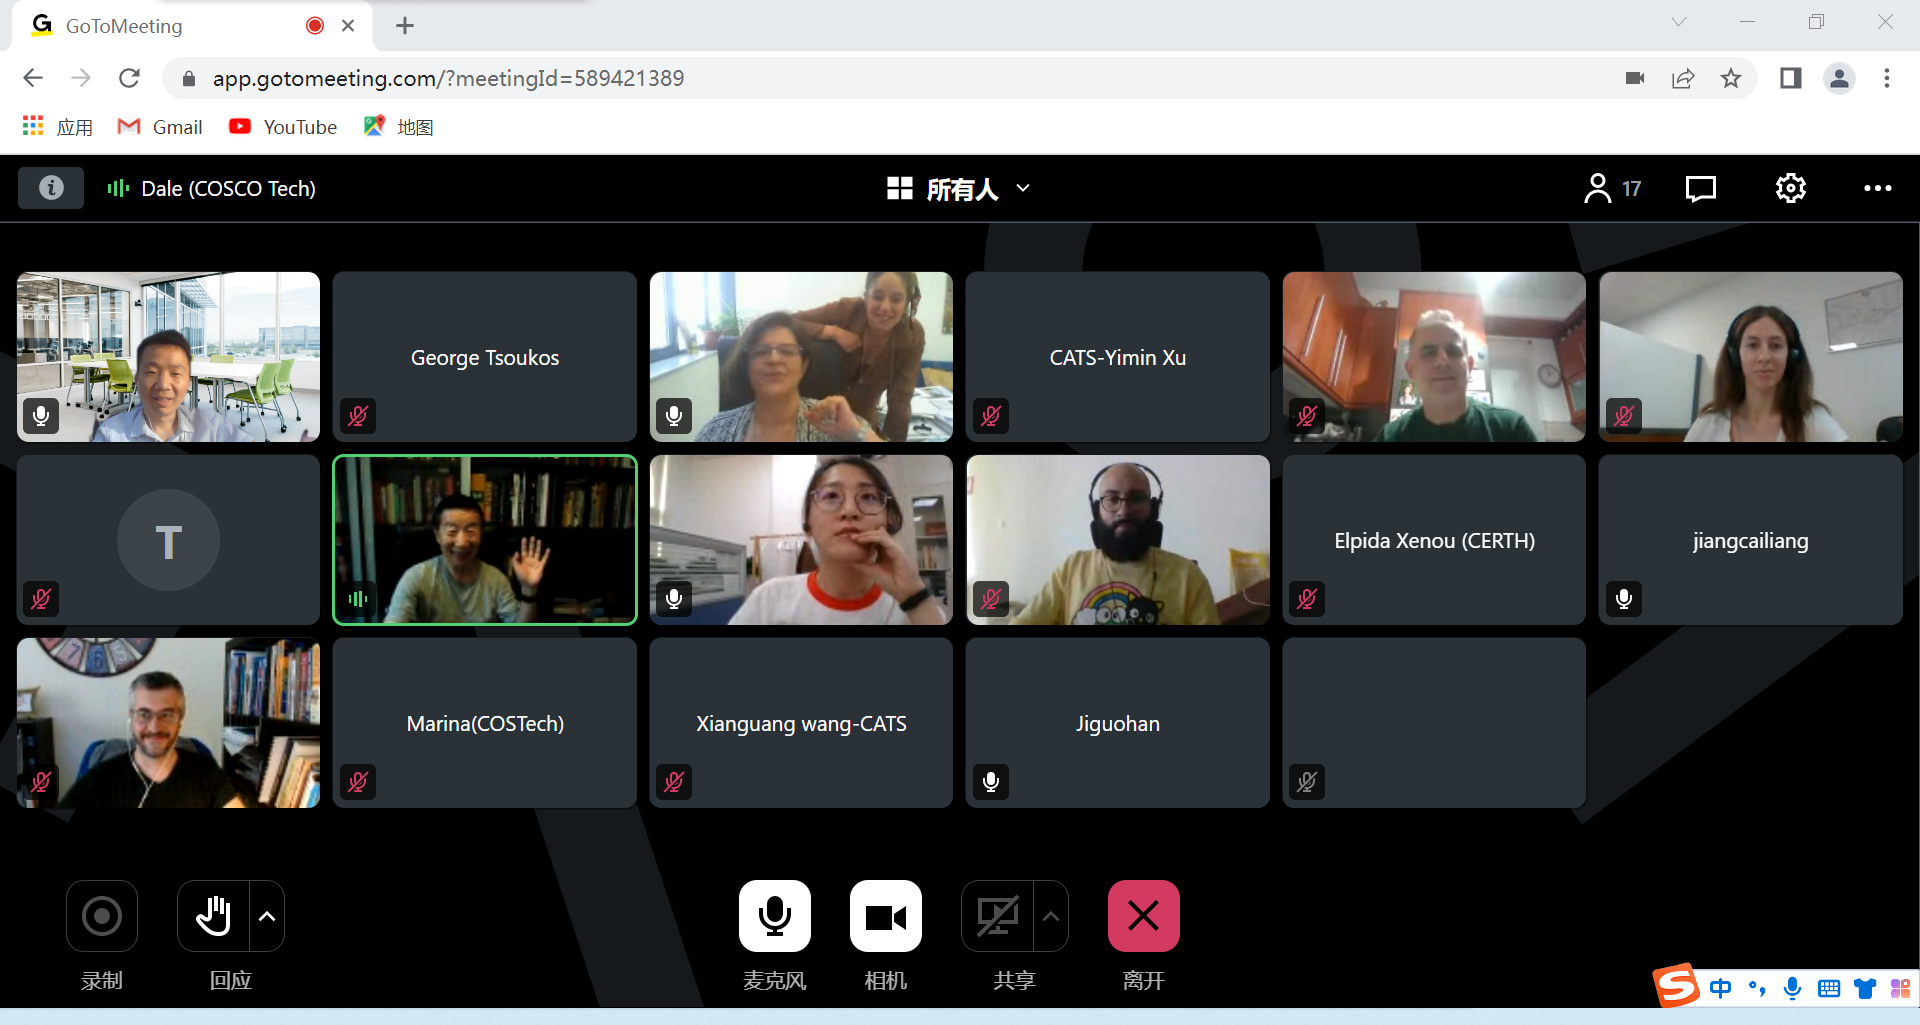The image size is (1920, 1025).
Task: Click muted mic icon on Marina(COSTech) tile
Action: point(358,781)
